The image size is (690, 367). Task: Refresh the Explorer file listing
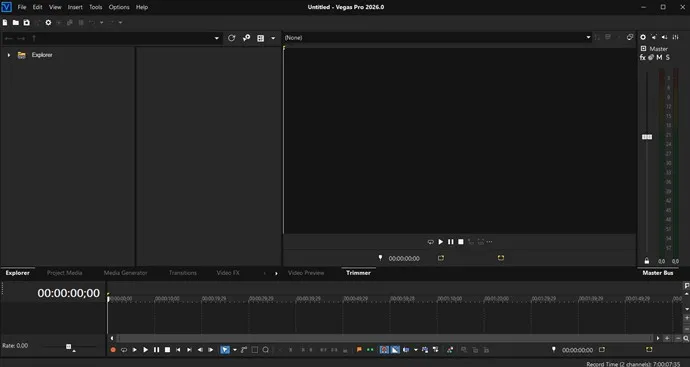[x=231, y=38]
